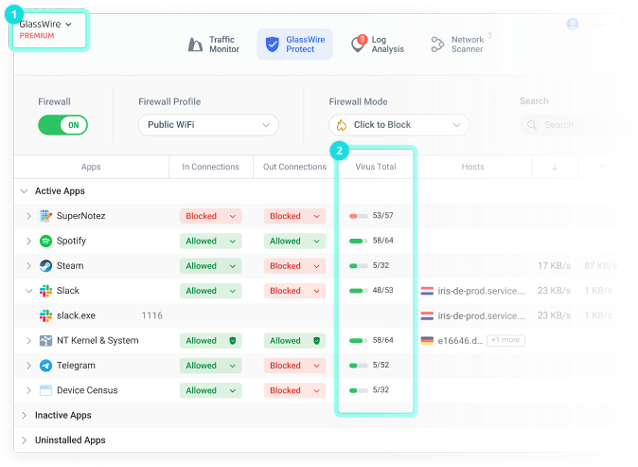This screenshot has width=638, height=467.
Task: Click the Log Analysis pin icon
Action: [358, 44]
